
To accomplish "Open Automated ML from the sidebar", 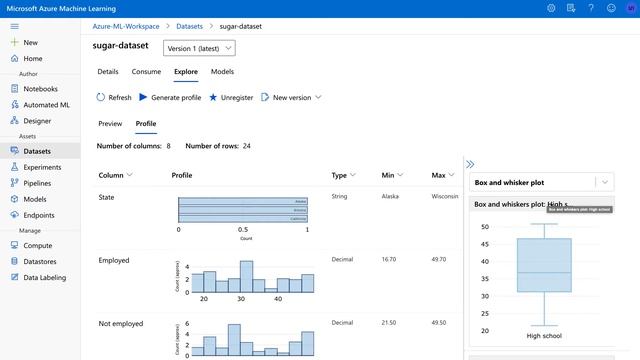I will pos(47,105).
